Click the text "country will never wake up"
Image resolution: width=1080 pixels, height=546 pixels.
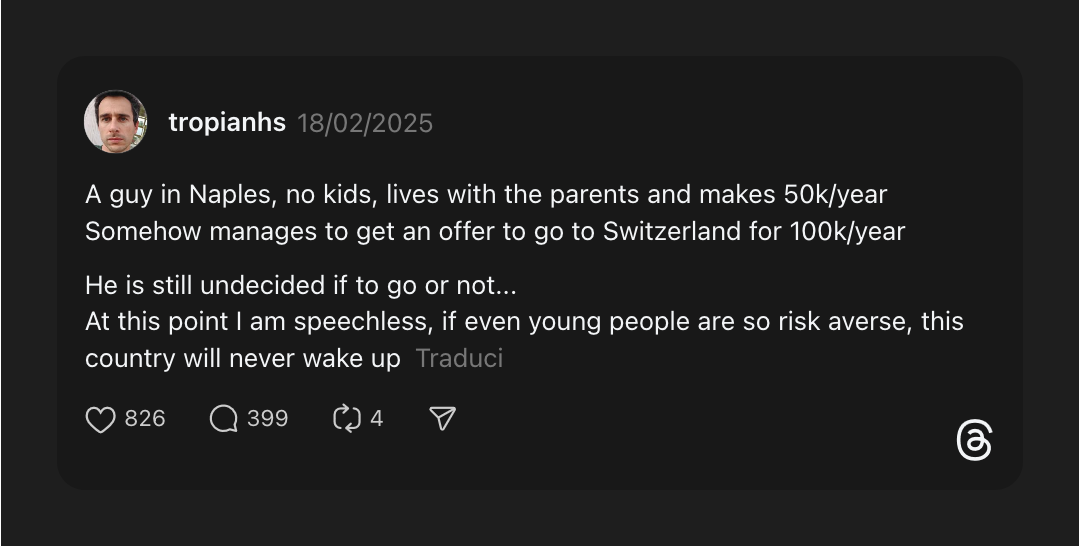[x=243, y=358]
